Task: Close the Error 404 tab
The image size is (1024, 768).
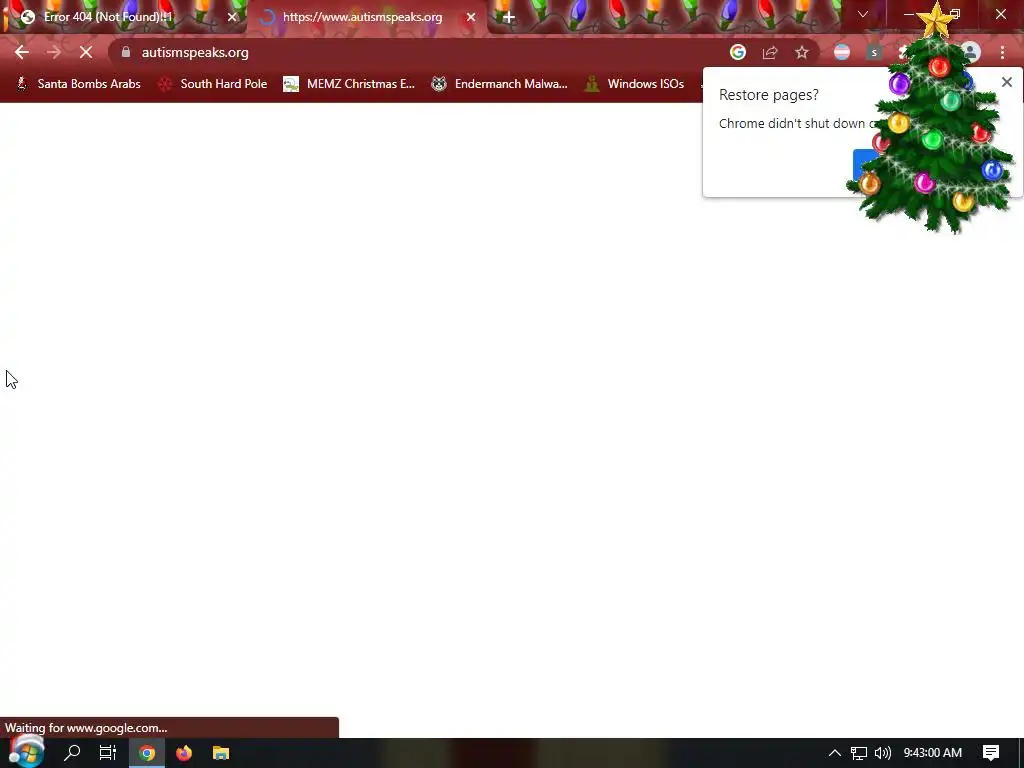Action: 232,18
